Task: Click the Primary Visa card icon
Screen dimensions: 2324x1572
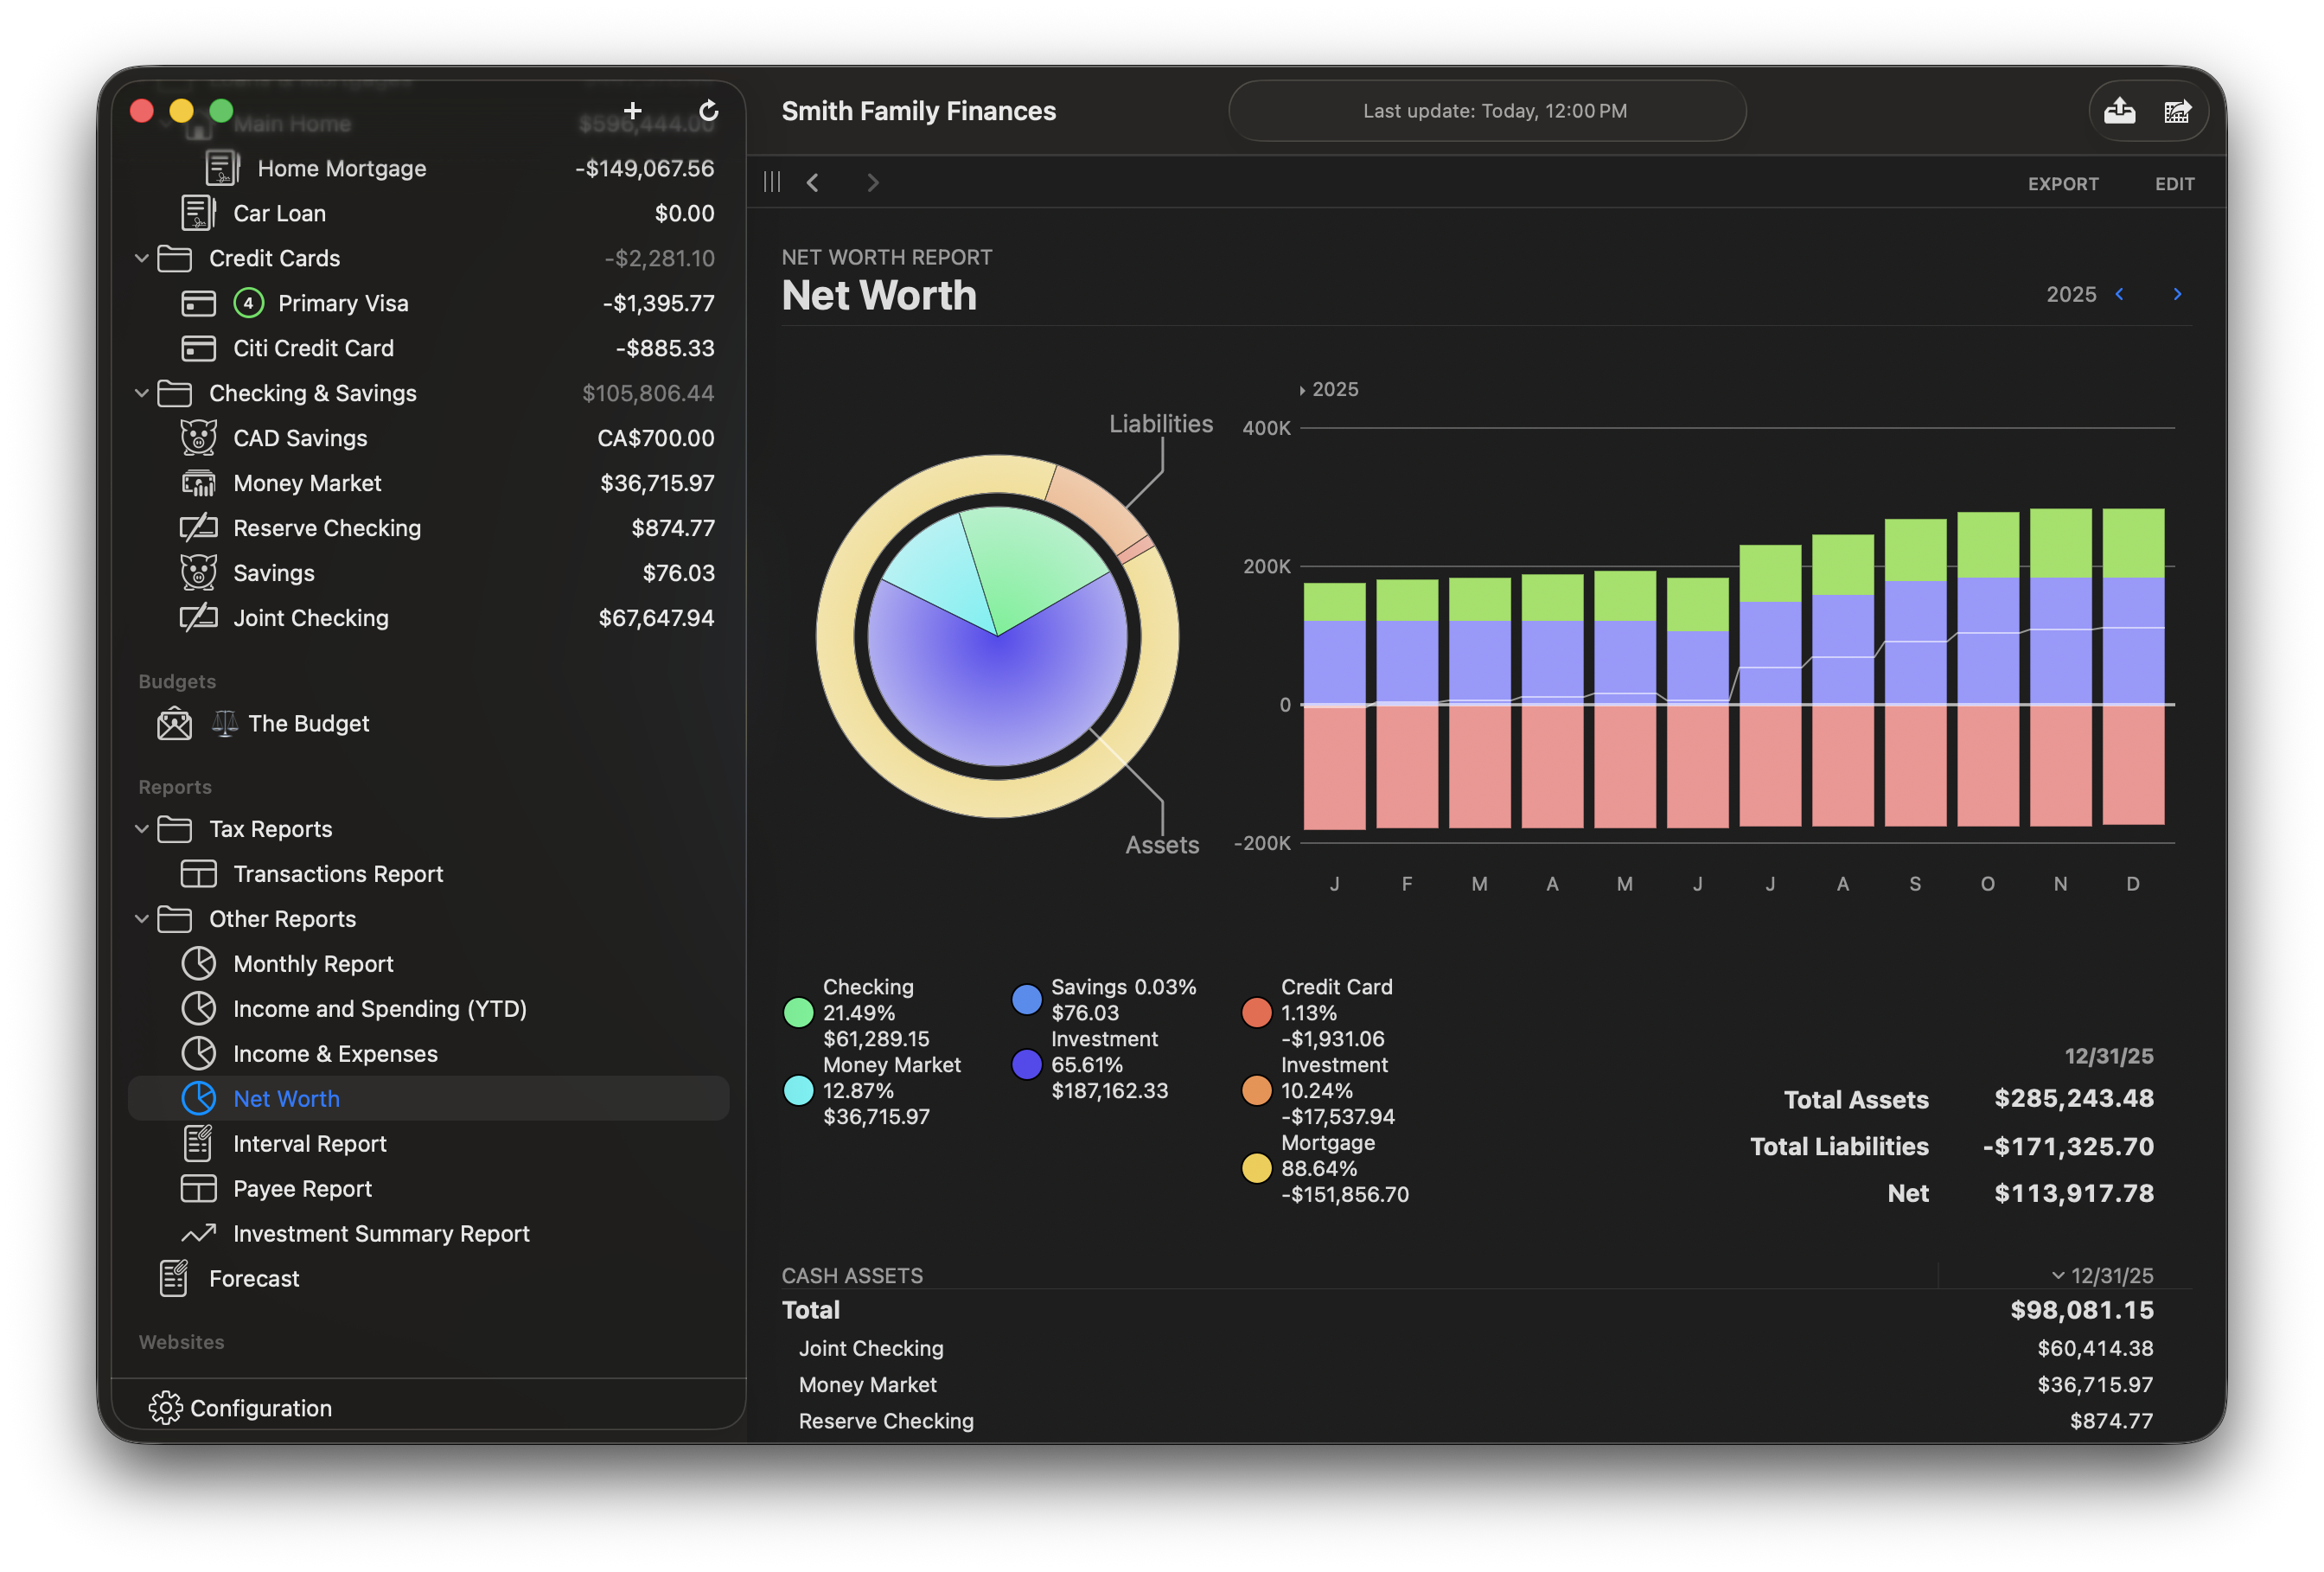Action: 198,303
